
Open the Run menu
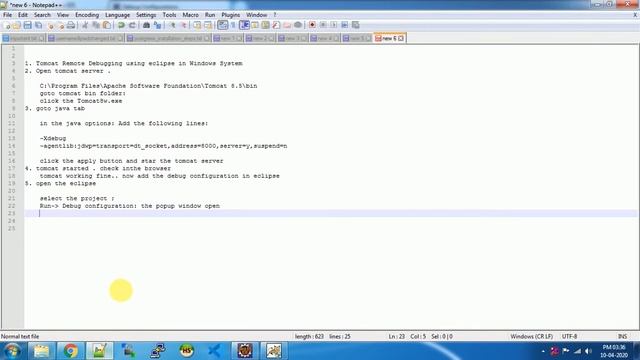pos(210,15)
